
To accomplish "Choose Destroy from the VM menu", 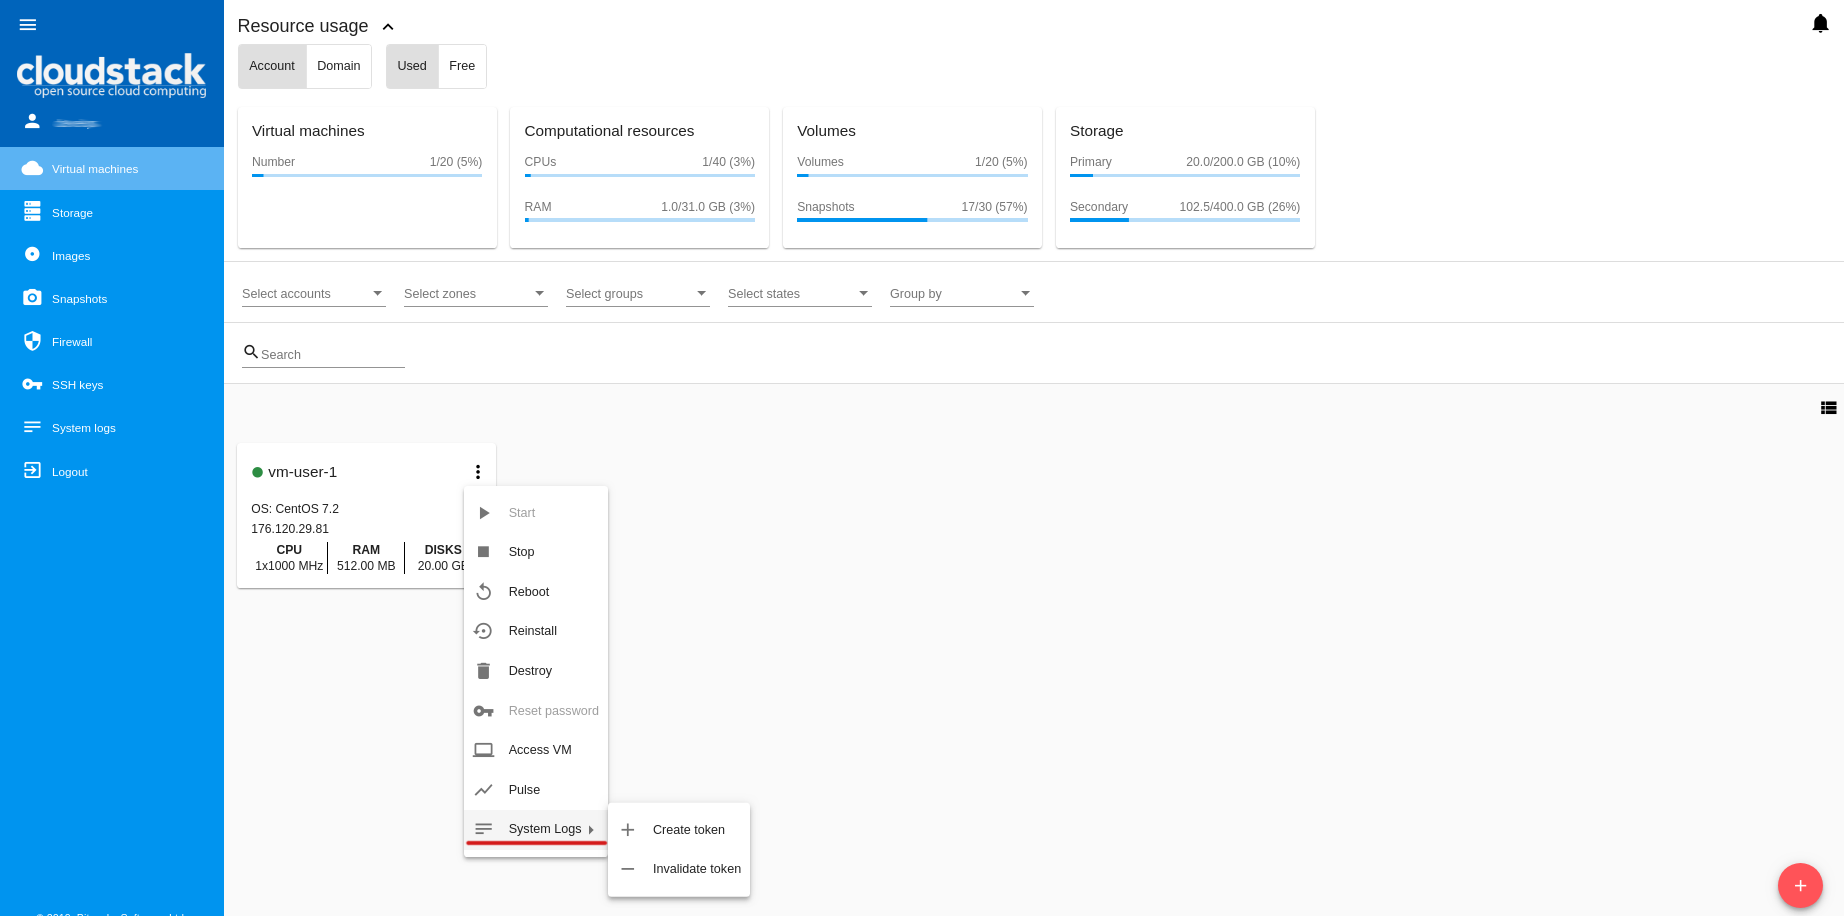I will click(x=536, y=671).
